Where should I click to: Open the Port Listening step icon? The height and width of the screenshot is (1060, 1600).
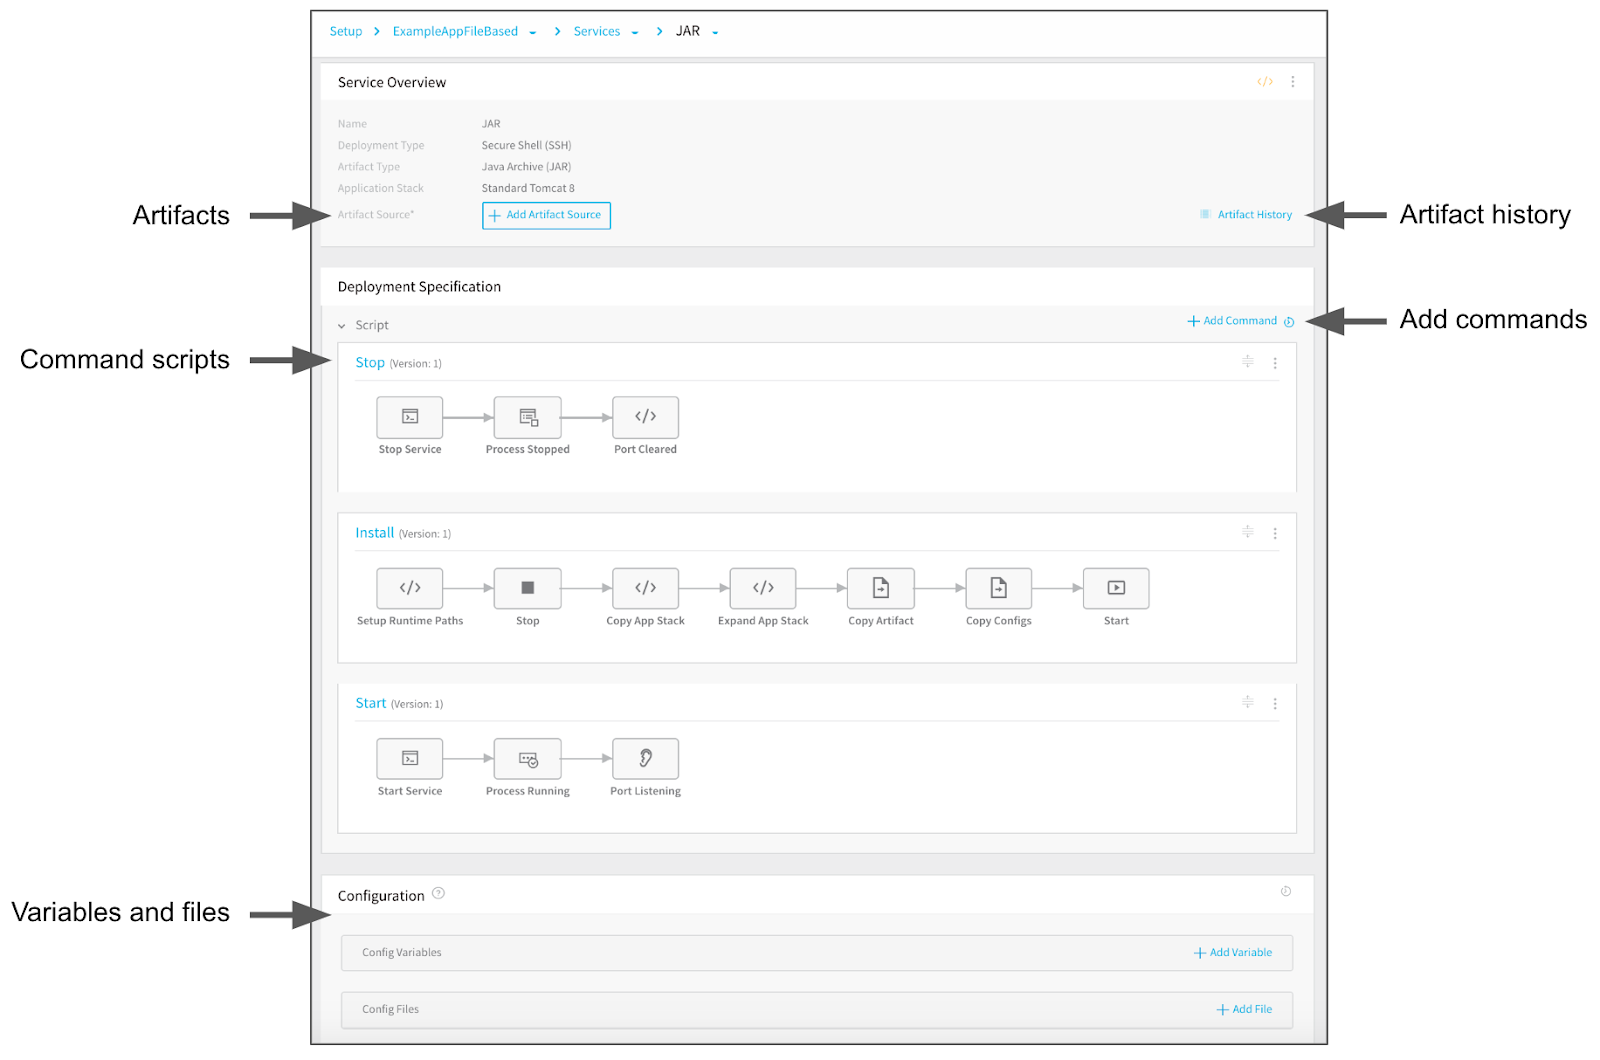point(646,759)
